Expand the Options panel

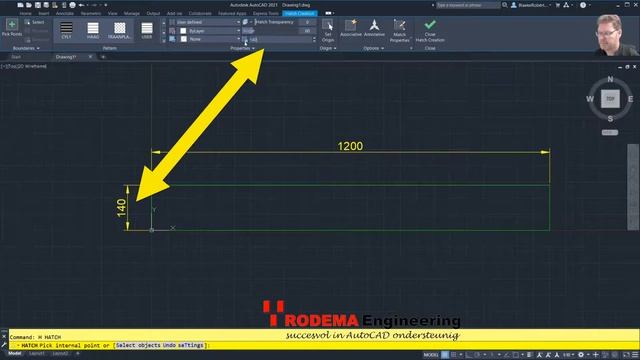click(x=373, y=48)
